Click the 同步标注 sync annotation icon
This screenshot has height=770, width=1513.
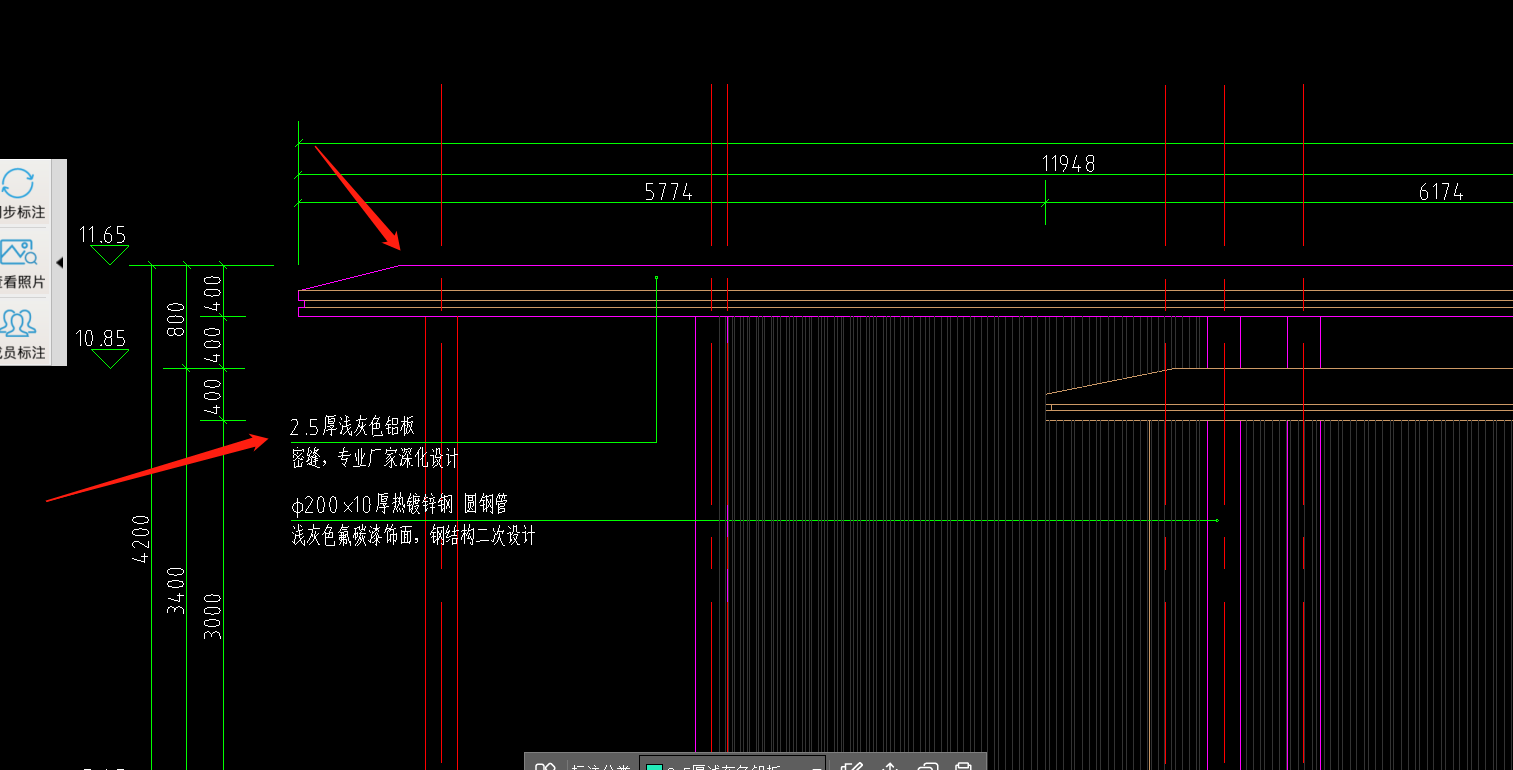tap(19, 184)
